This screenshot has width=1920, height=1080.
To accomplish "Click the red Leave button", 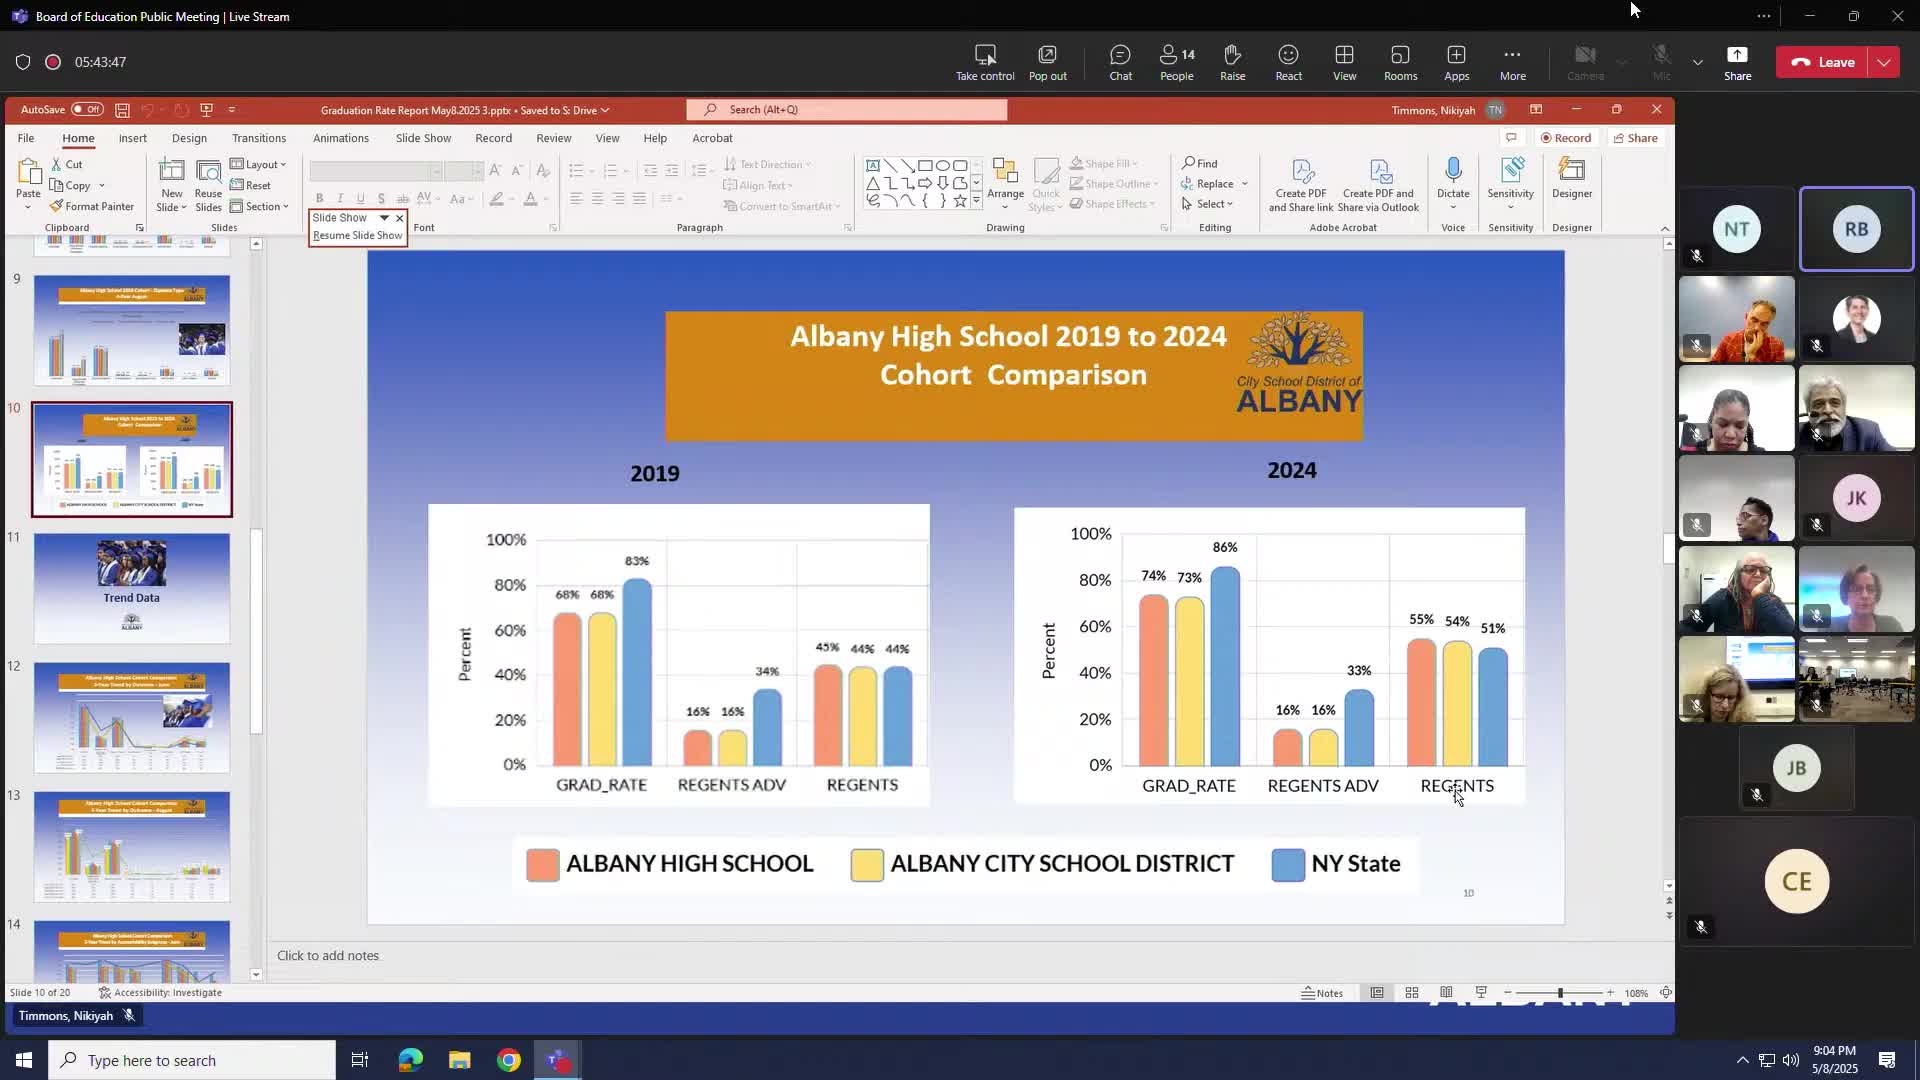I will [x=1823, y=62].
